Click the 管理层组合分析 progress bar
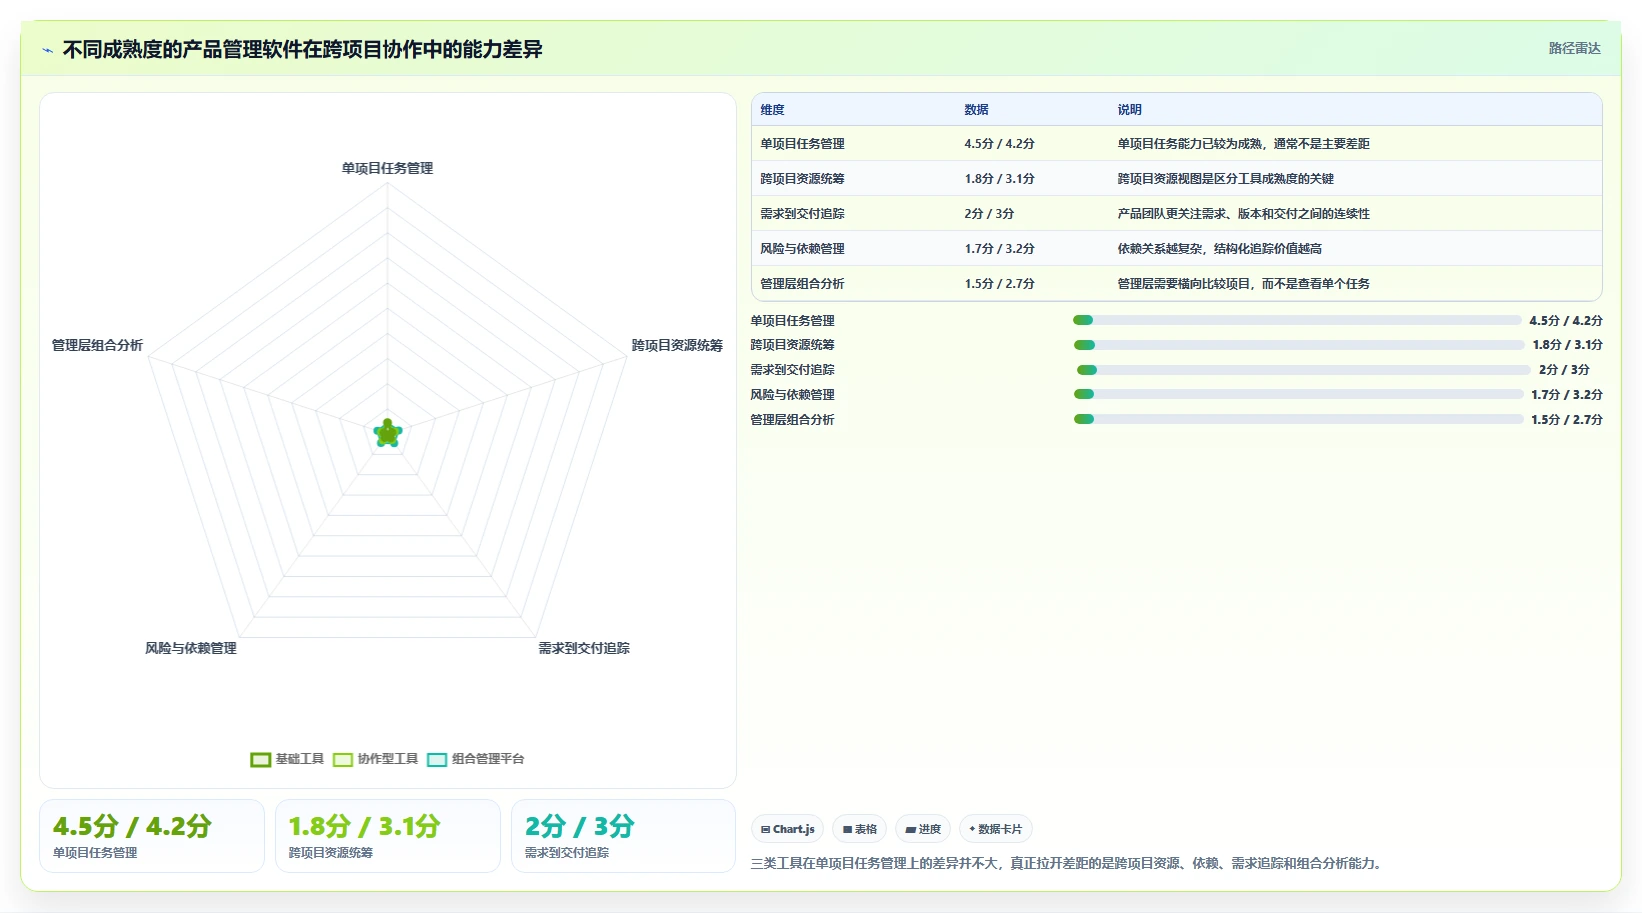 pyautogui.click(x=1299, y=419)
